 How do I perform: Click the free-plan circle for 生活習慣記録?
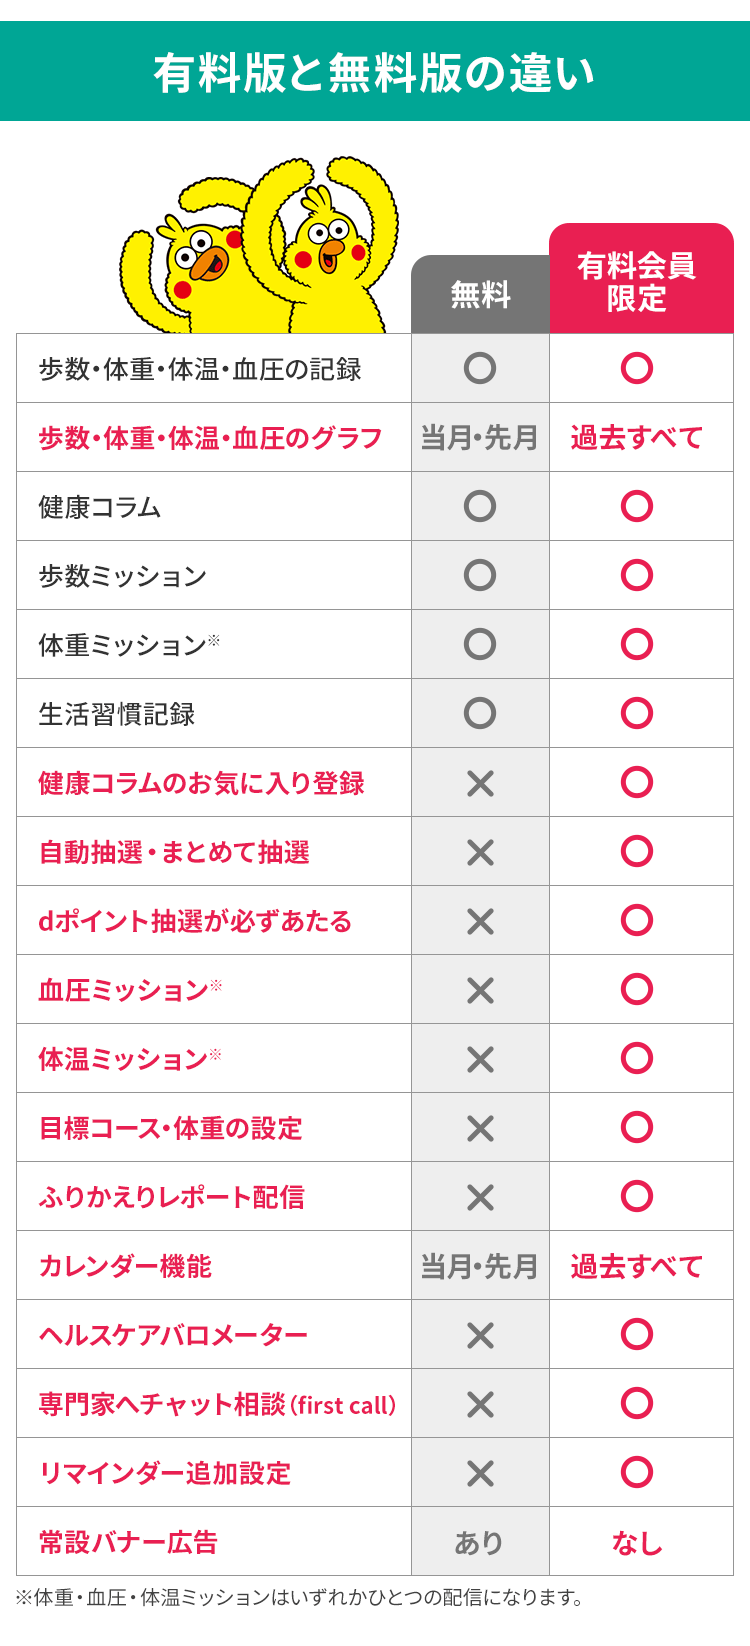pyautogui.click(x=480, y=714)
